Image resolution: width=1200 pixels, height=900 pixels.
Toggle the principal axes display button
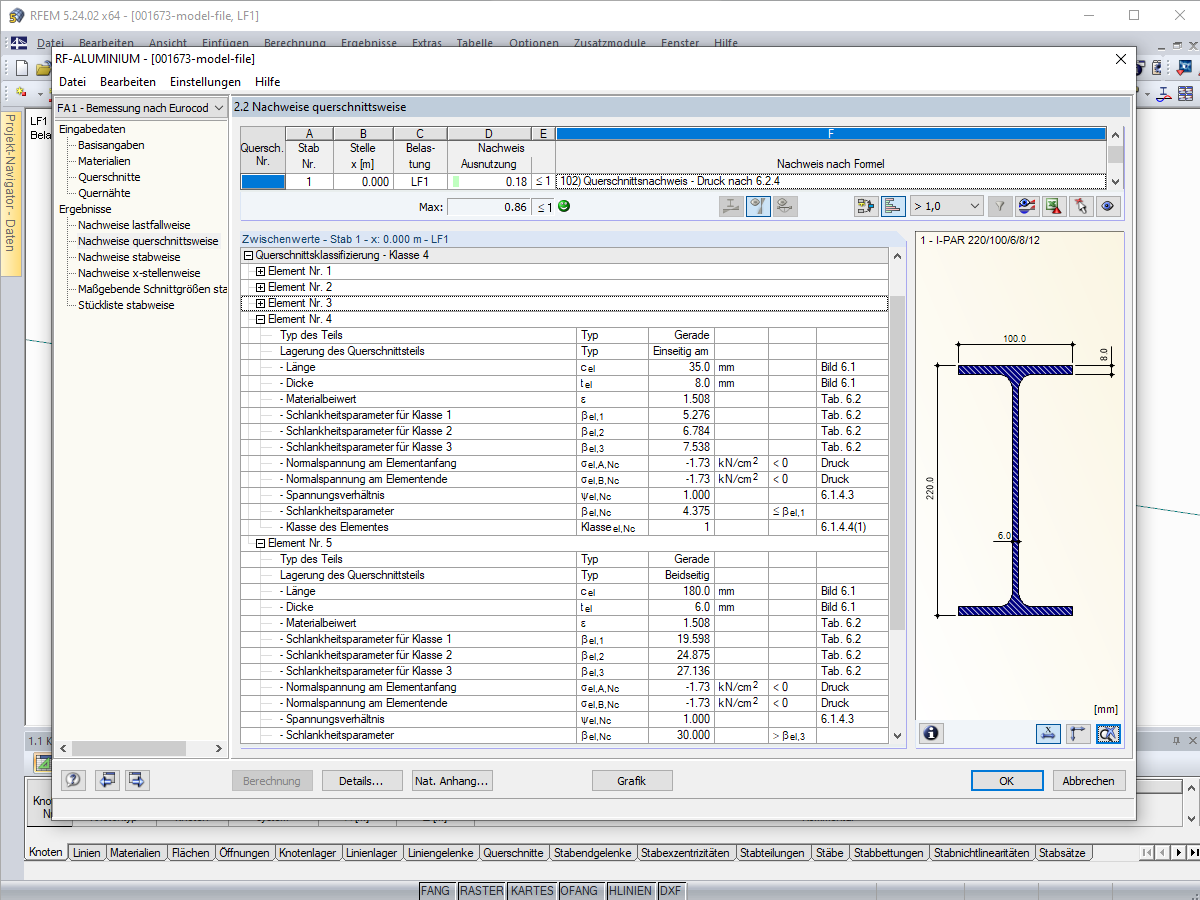1078,734
